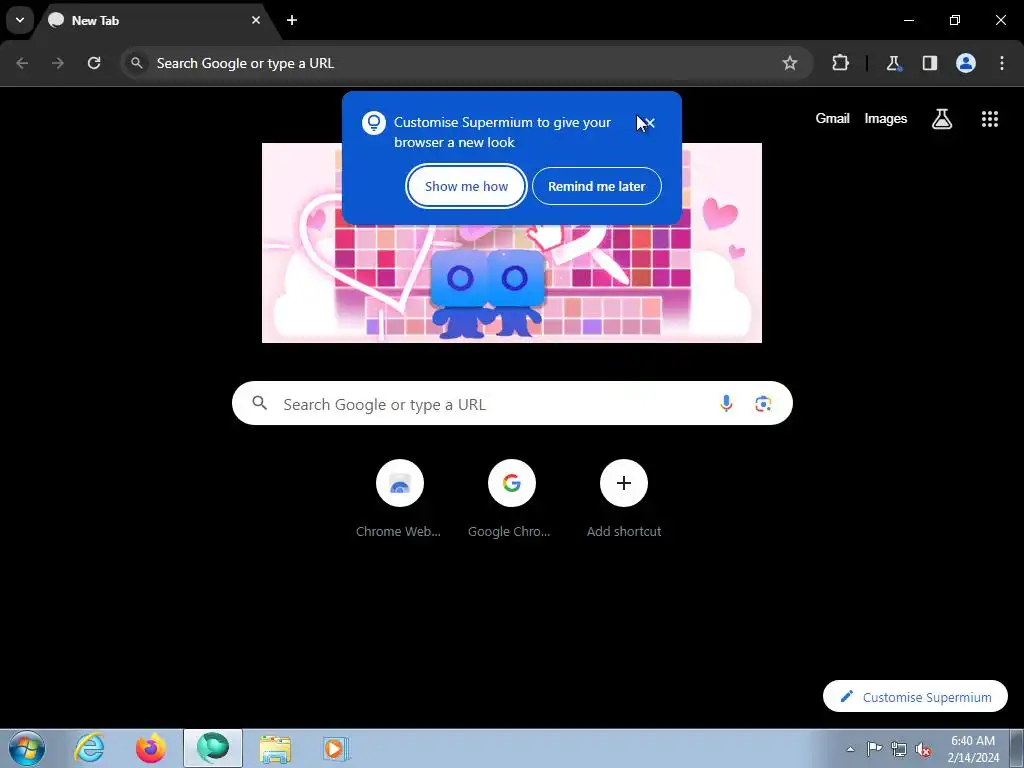Click the Google search box on page
The width and height of the screenshot is (1024, 768).
coord(512,404)
